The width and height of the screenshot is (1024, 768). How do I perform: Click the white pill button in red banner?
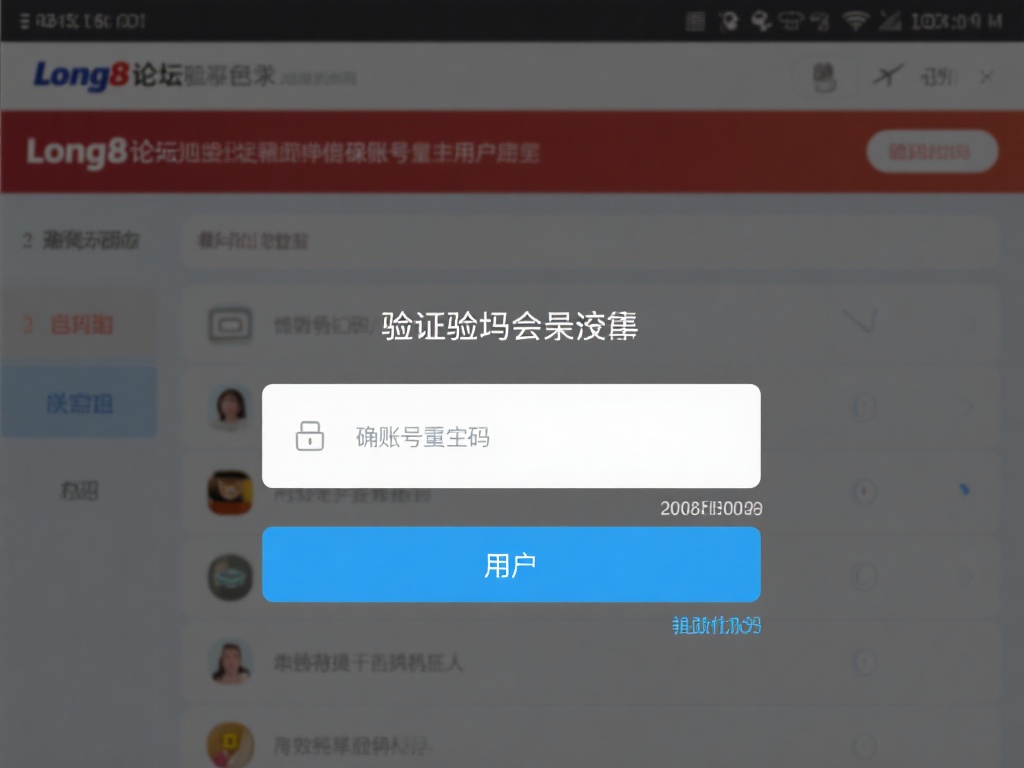point(932,152)
